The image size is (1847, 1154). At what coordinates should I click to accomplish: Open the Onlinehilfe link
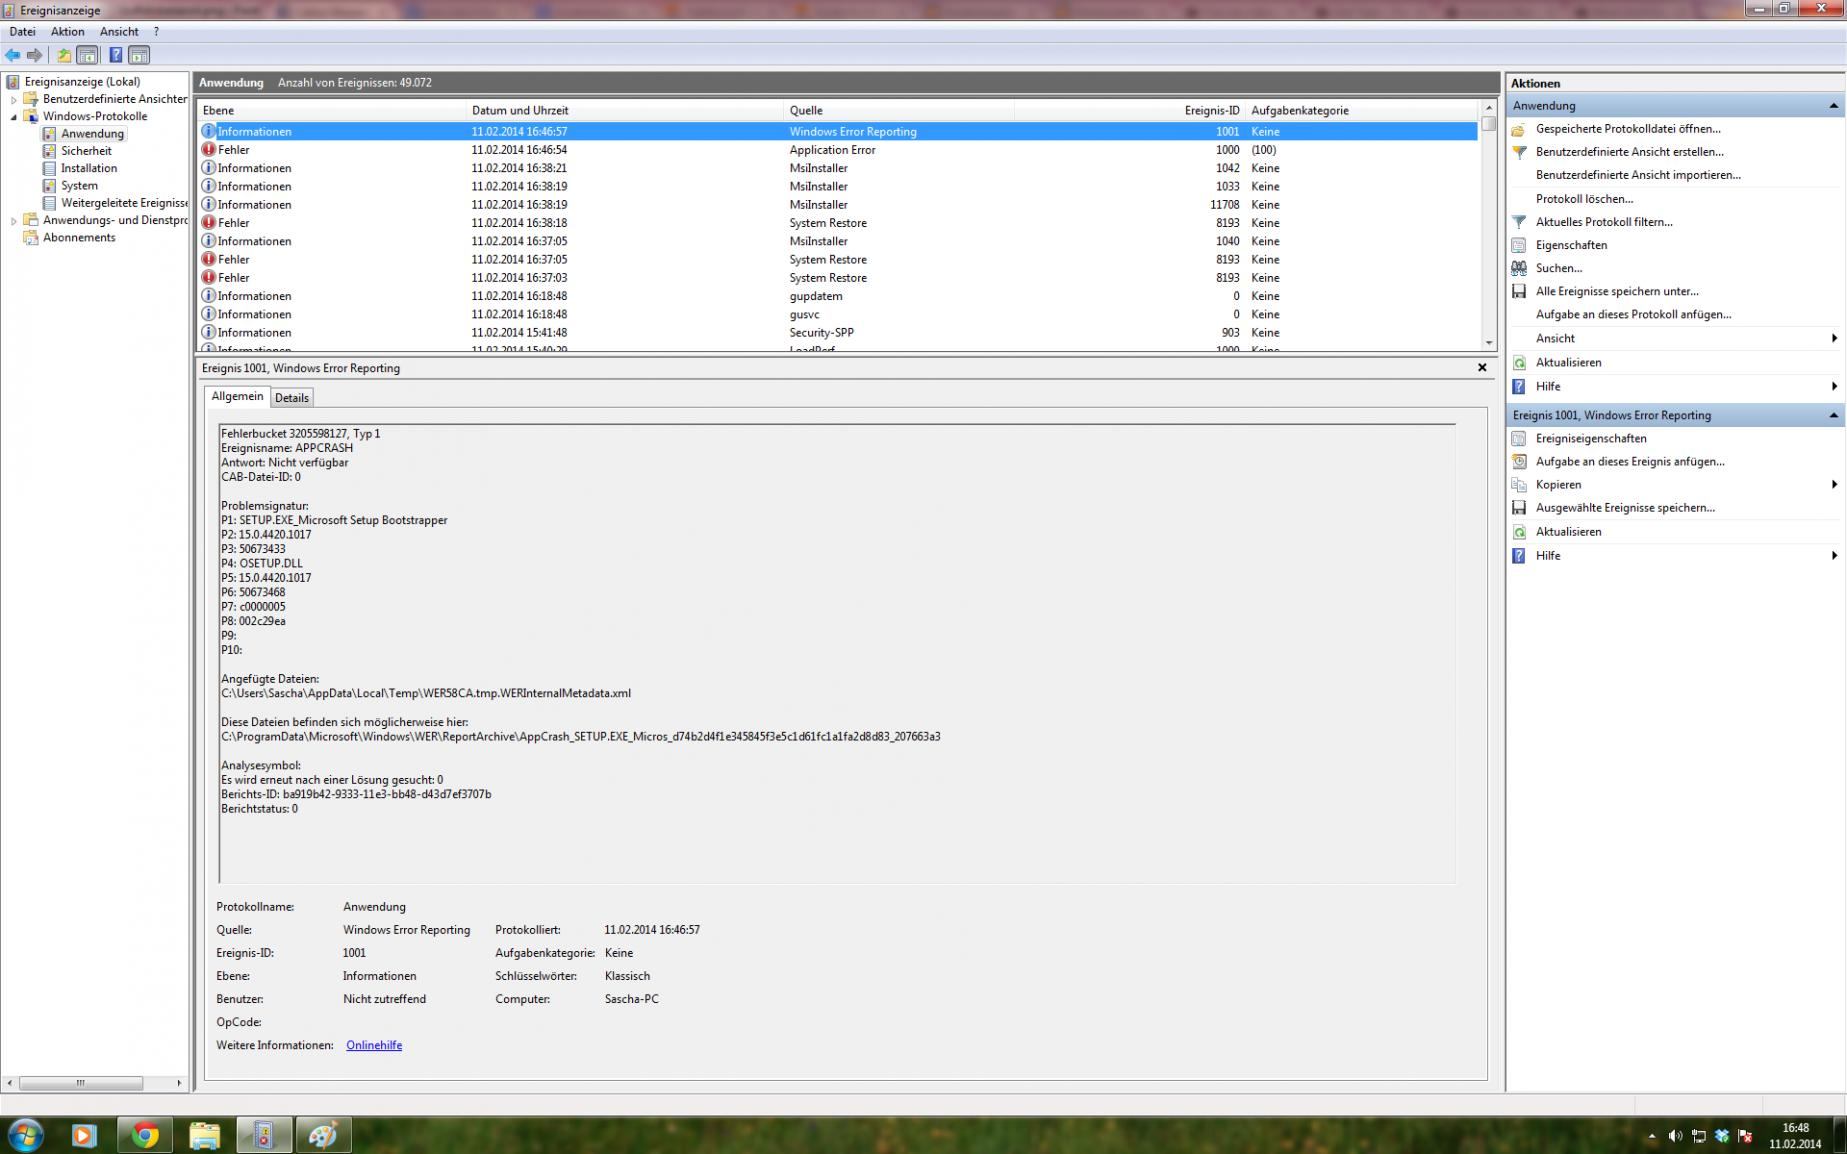(374, 1045)
